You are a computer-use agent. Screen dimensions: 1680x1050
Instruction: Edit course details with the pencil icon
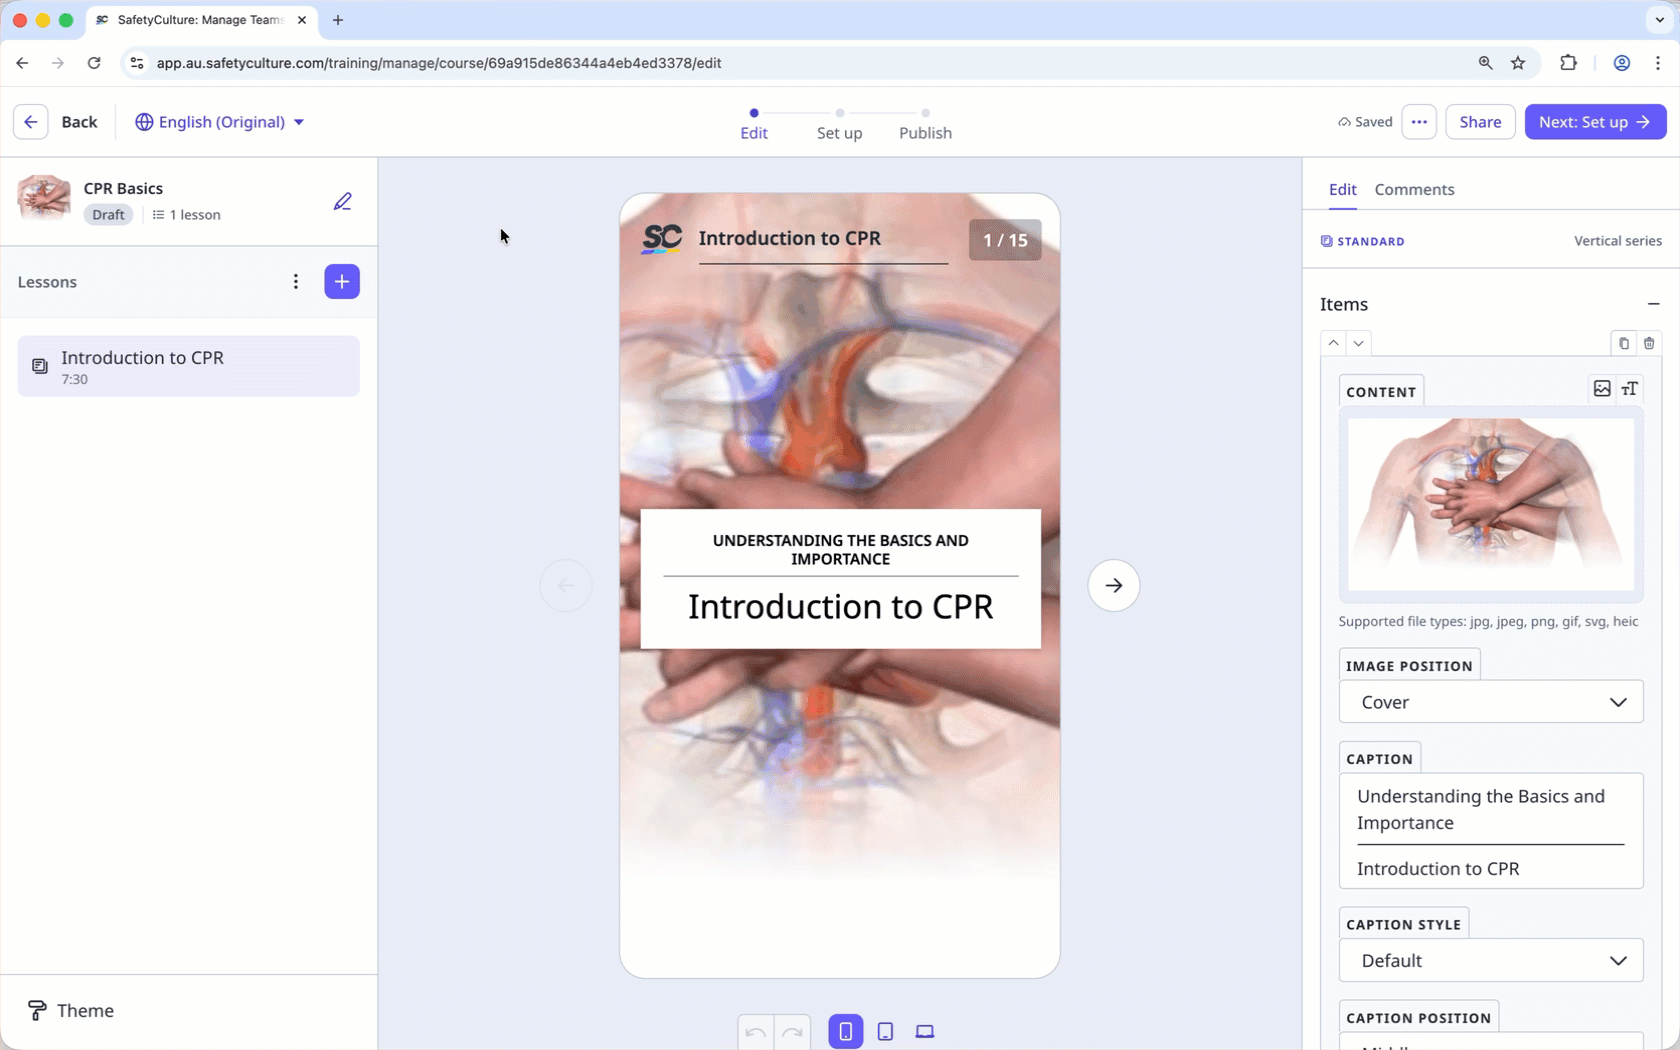pos(342,201)
